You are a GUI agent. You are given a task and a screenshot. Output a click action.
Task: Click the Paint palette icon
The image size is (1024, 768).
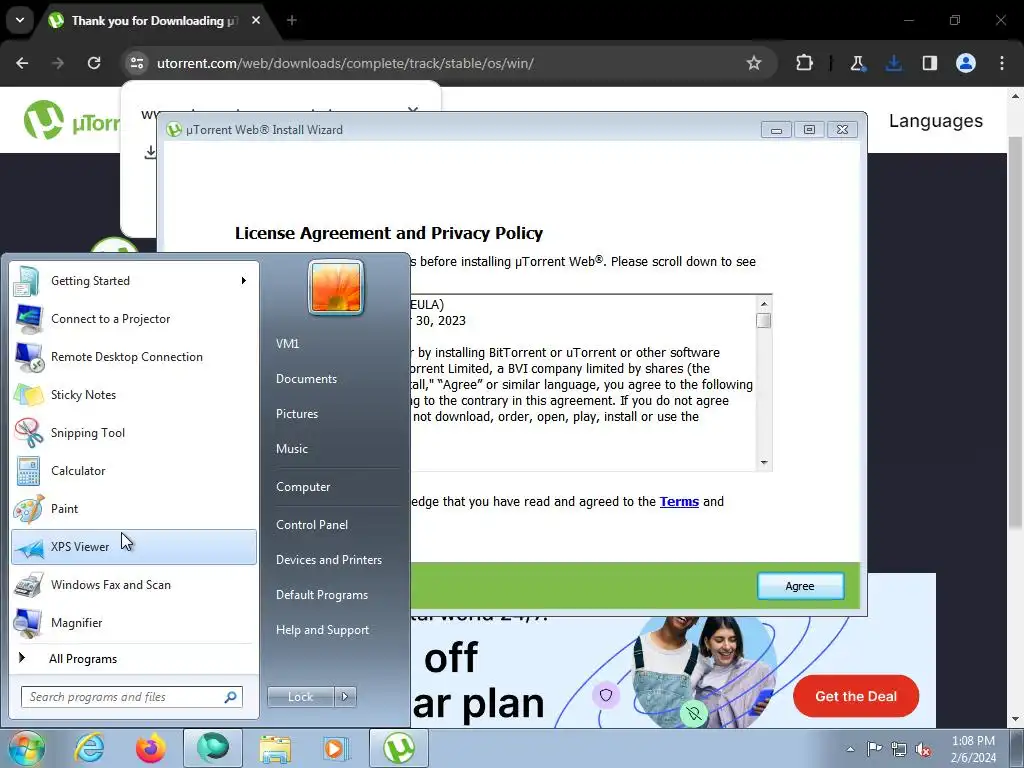coord(28,509)
